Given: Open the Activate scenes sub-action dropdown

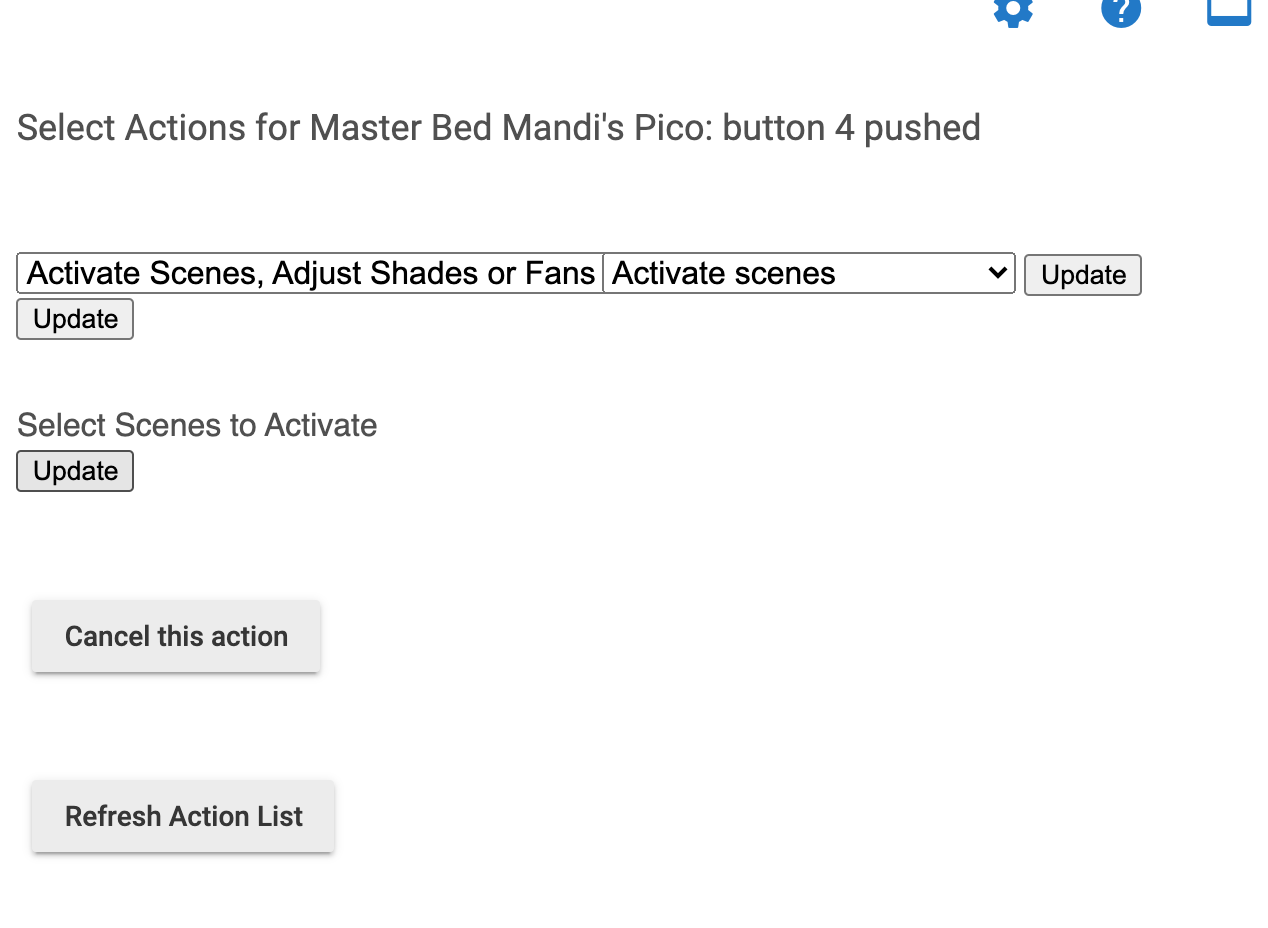Looking at the screenshot, I should [x=809, y=273].
